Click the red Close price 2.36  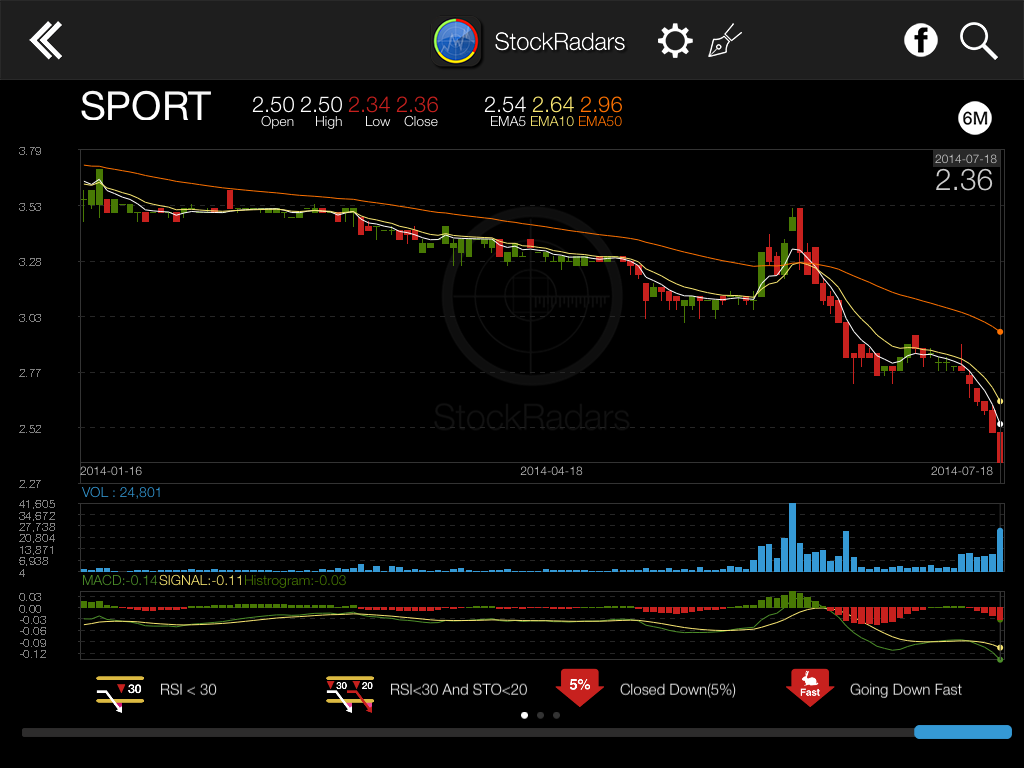(417, 104)
